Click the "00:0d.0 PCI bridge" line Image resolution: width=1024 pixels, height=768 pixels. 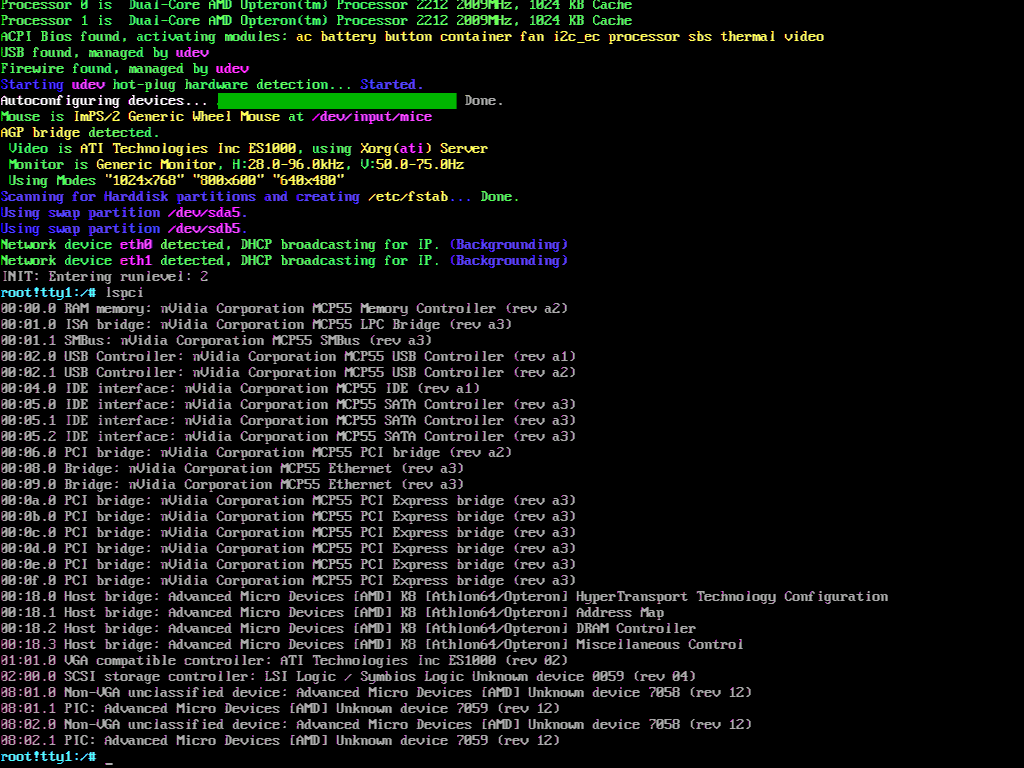coord(288,549)
